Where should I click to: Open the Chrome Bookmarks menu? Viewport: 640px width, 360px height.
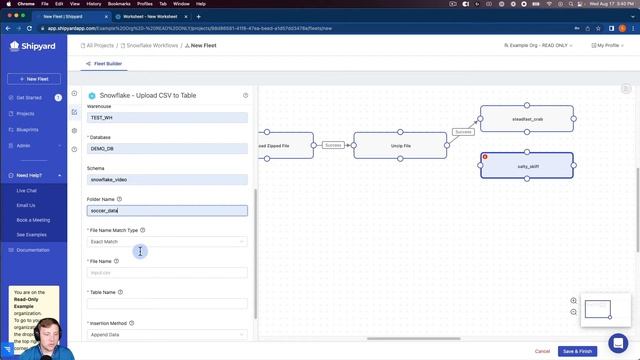point(119,4)
